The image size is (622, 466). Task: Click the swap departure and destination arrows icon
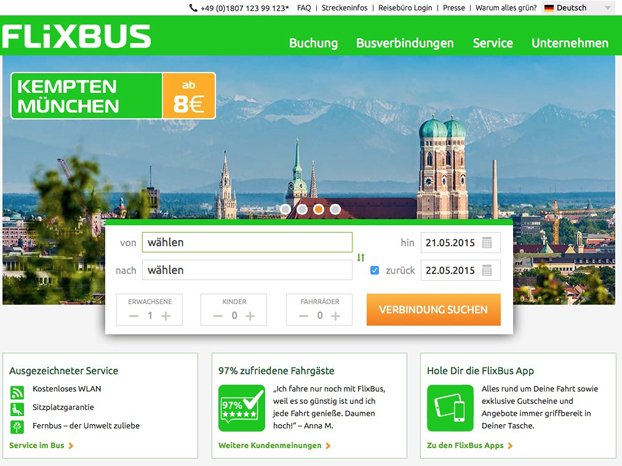361,257
